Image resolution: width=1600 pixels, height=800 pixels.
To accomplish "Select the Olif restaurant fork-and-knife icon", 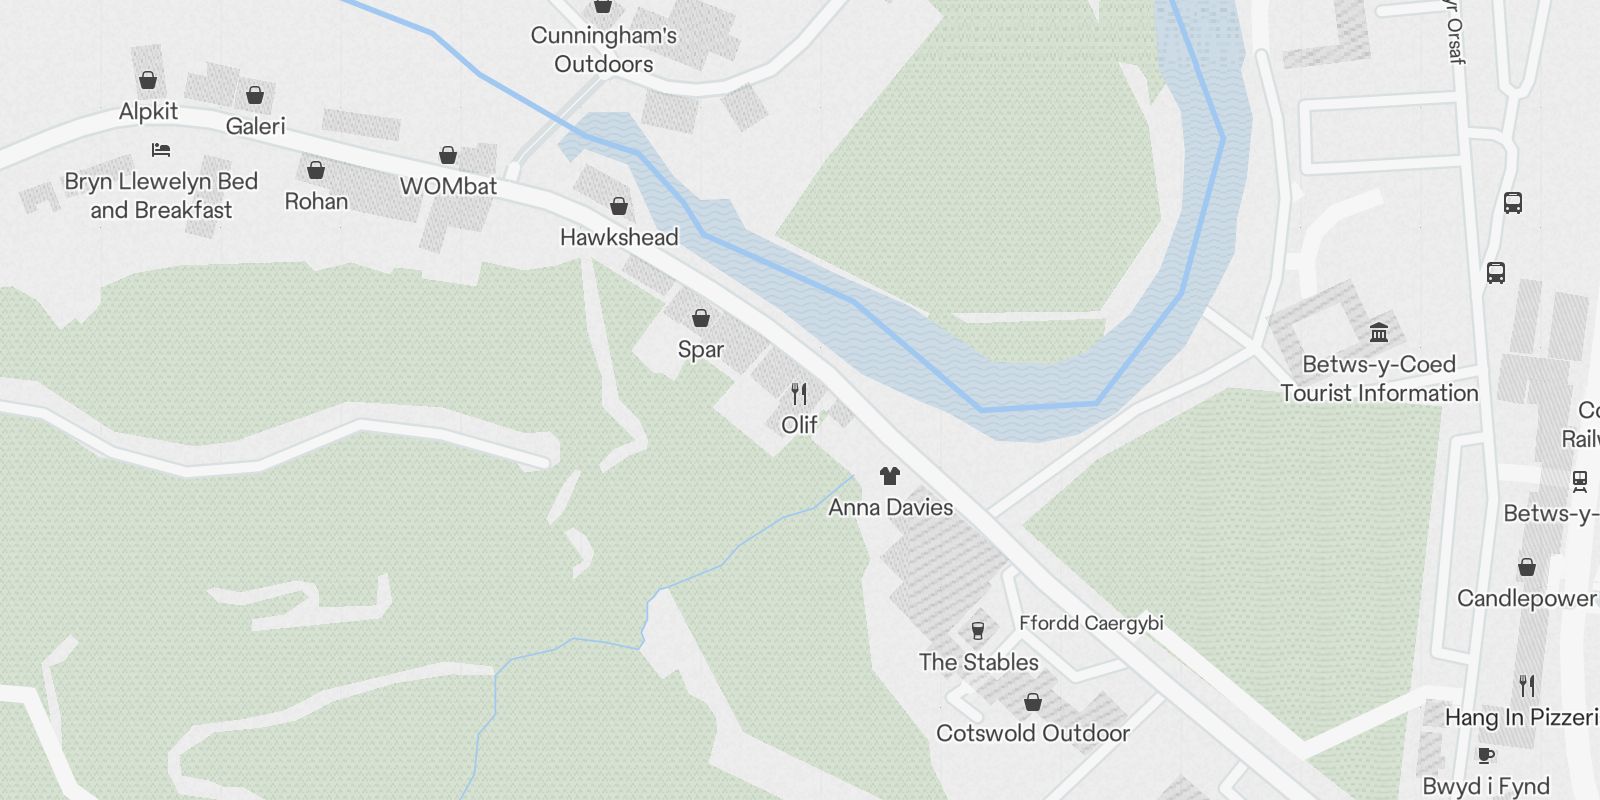I will point(799,393).
